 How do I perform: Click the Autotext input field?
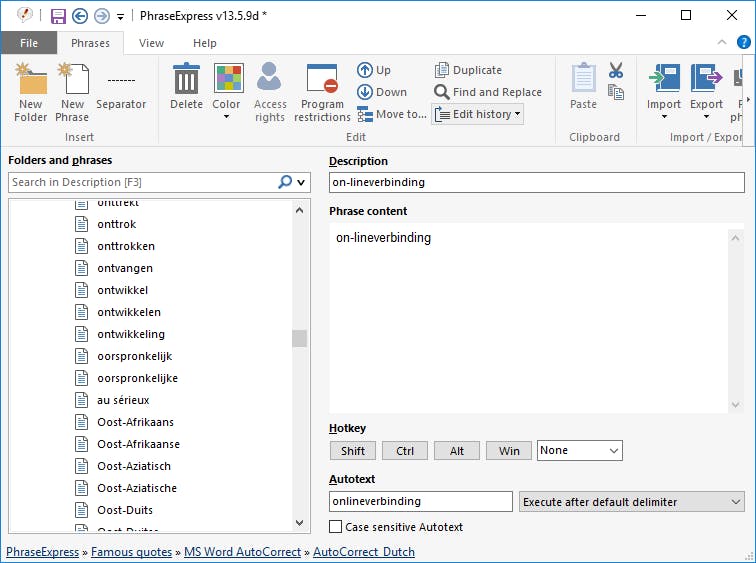click(x=420, y=501)
